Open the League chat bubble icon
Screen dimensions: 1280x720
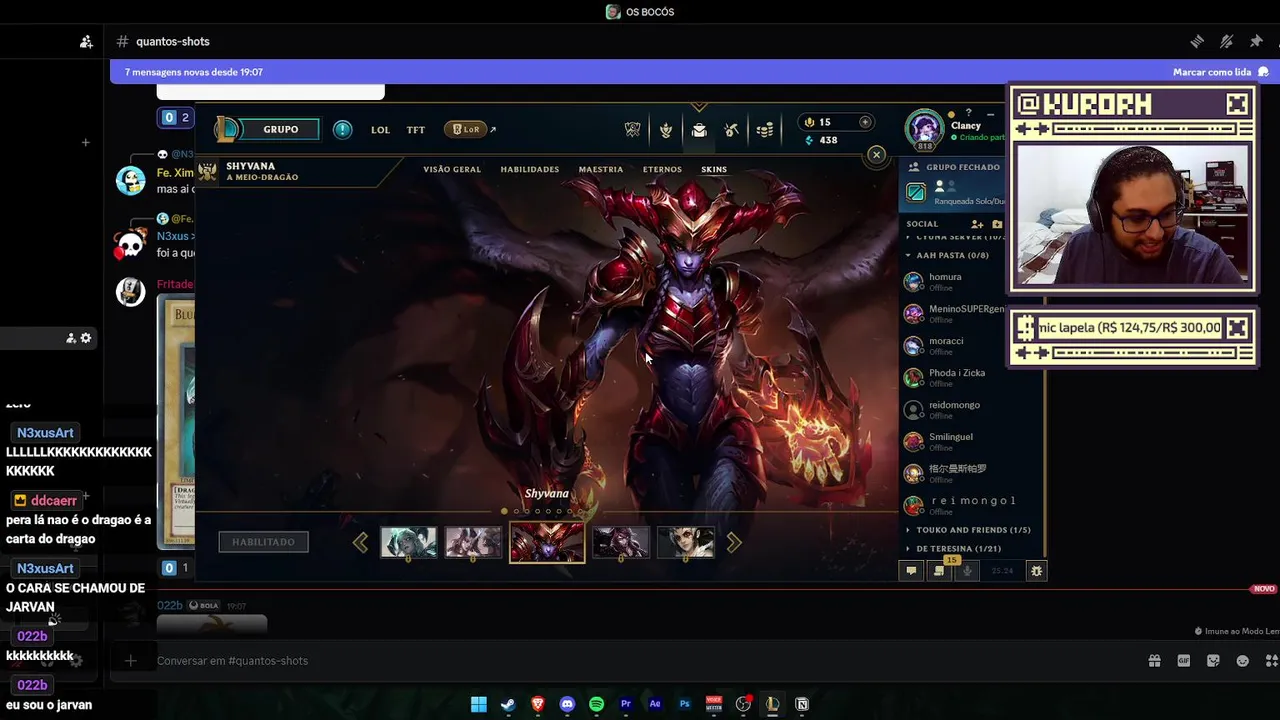911,570
